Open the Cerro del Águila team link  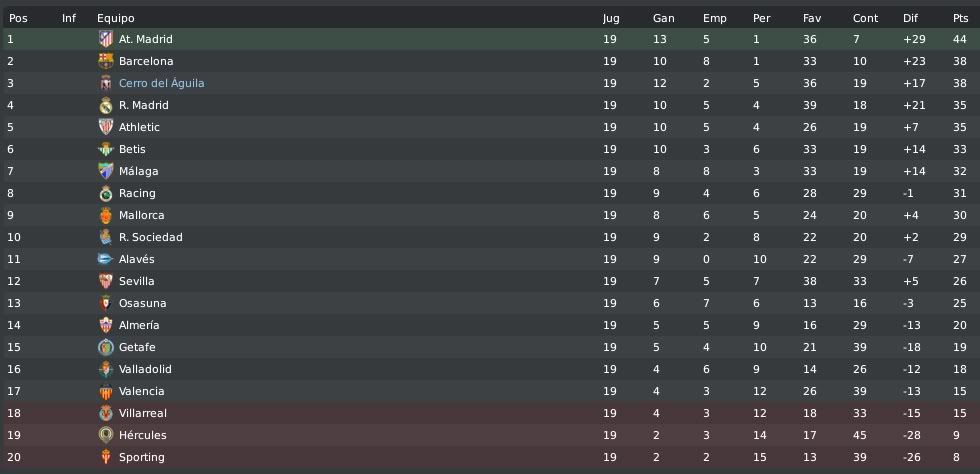click(161, 83)
